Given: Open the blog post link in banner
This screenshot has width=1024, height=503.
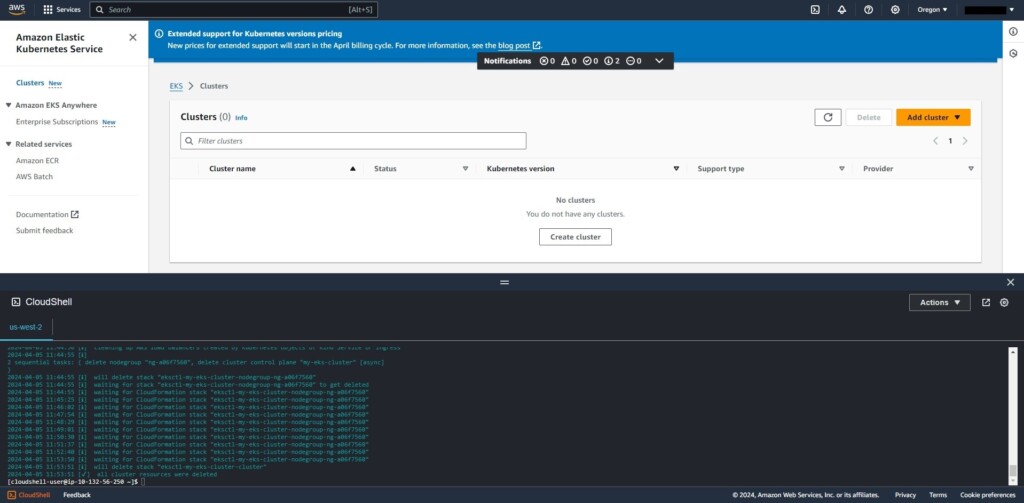Looking at the screenshot, I should [x=519, y=46].
